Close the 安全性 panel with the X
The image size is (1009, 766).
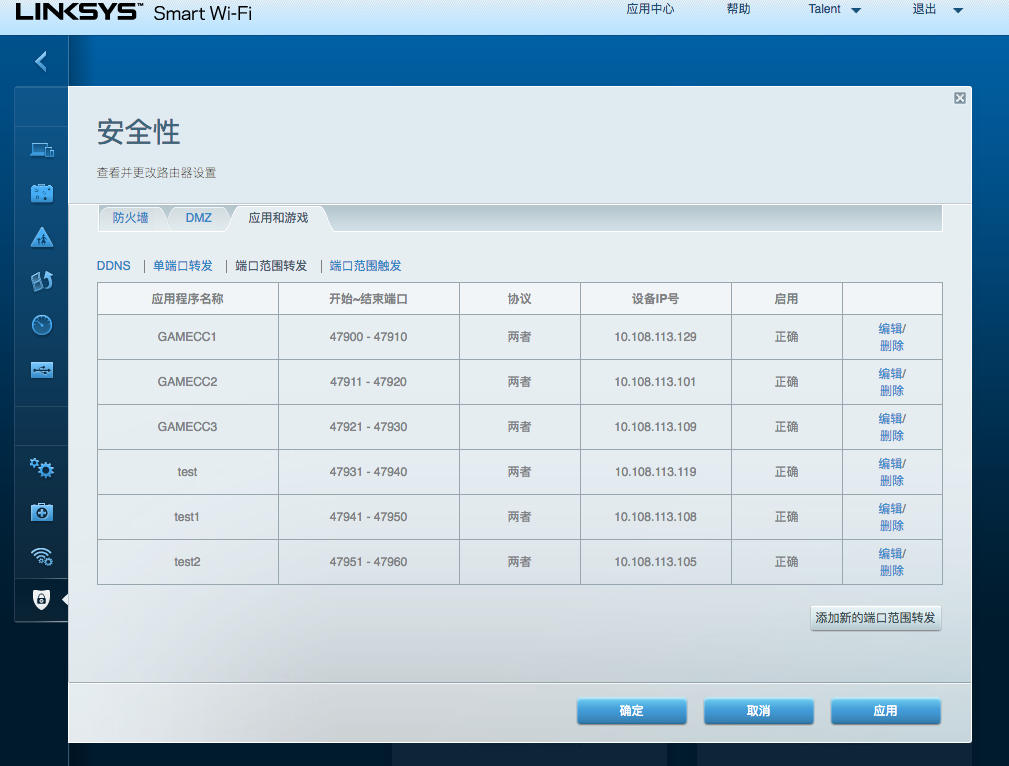959,98
